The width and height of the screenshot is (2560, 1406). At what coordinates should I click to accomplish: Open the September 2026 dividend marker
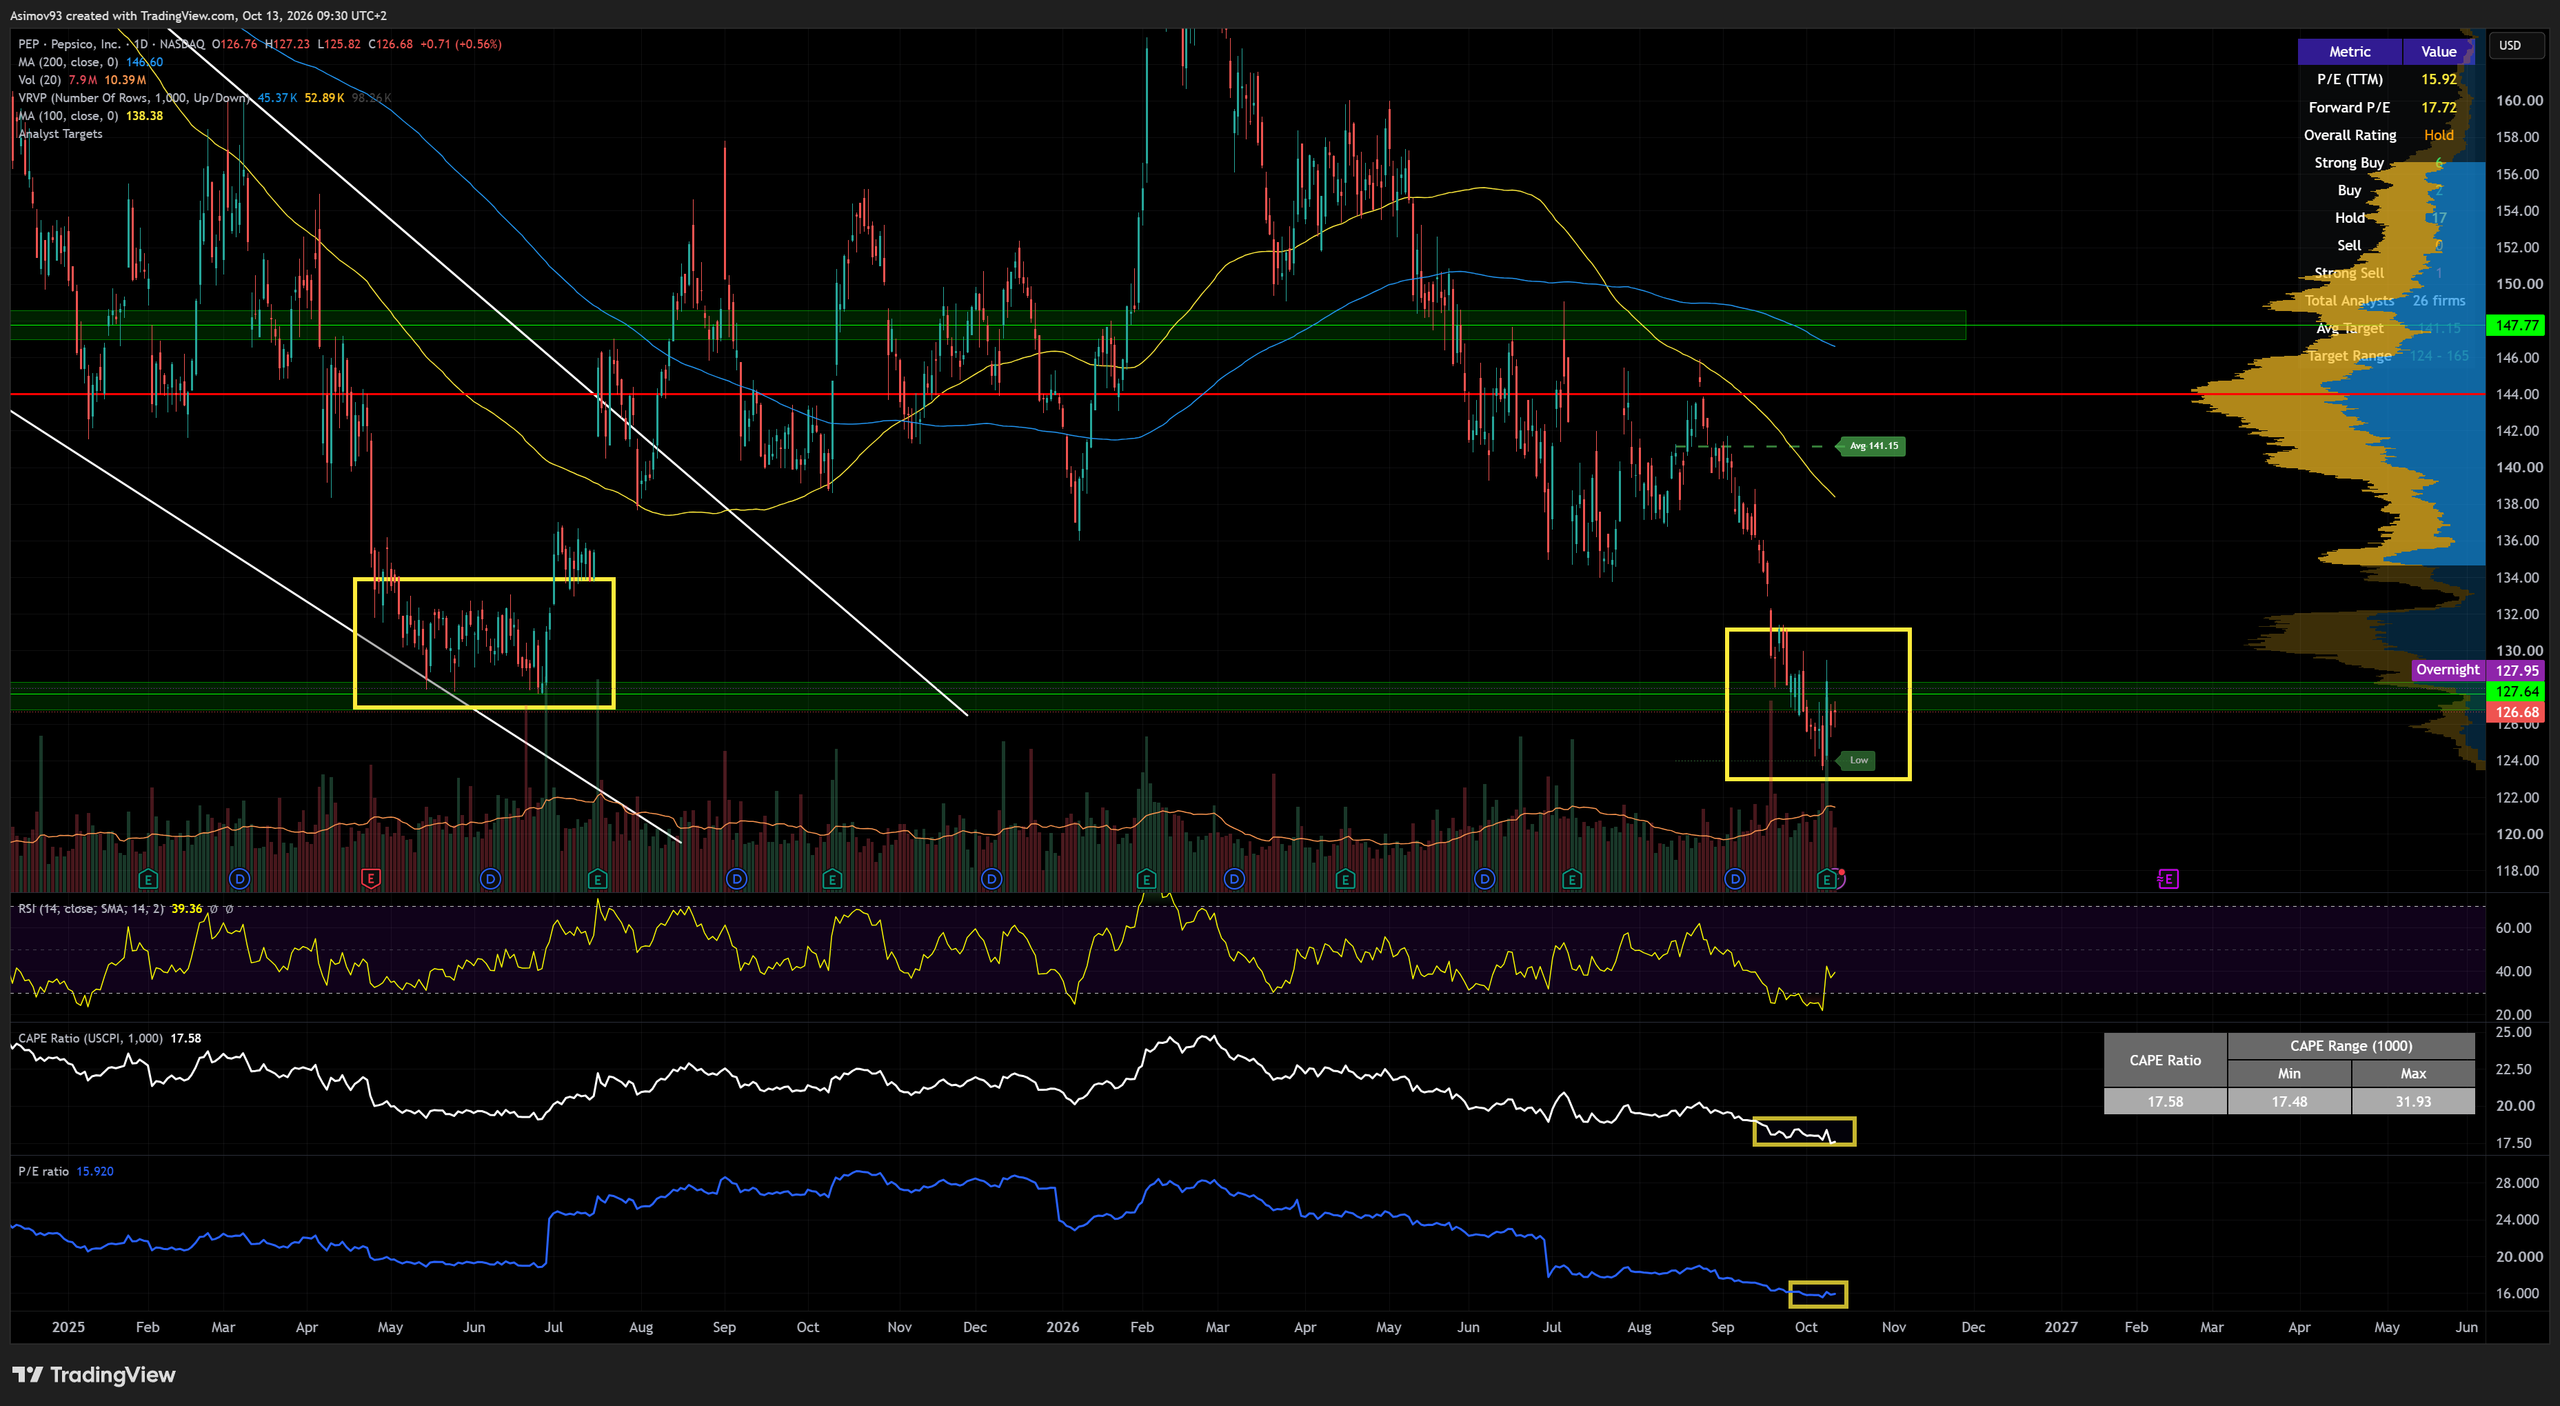click(1735, 879)
